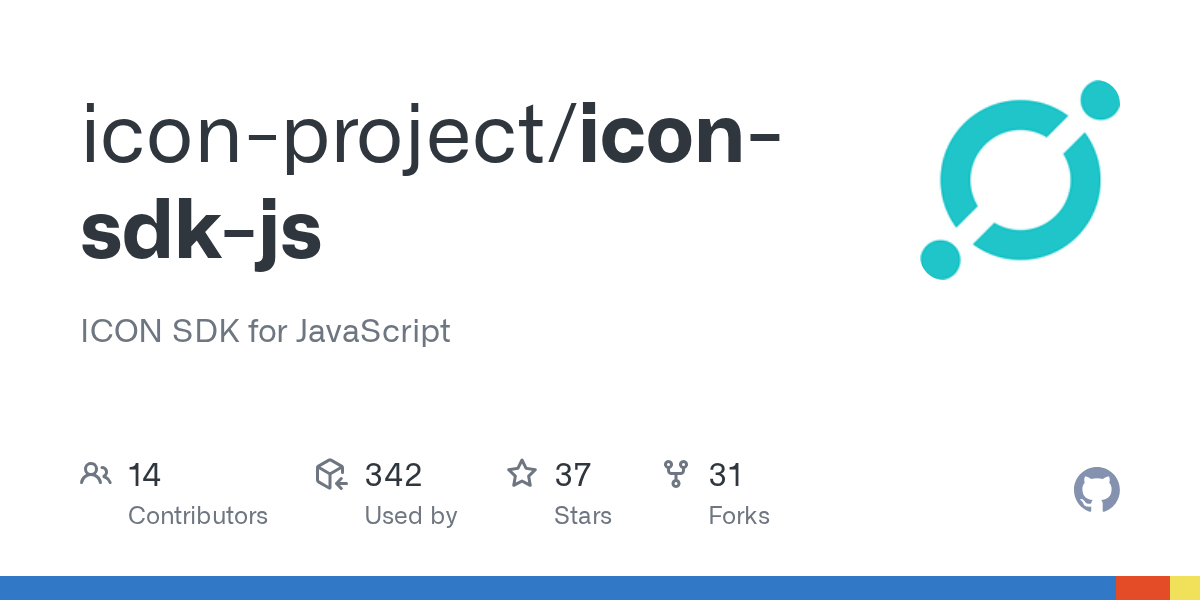Select the ICON SDK for JavaScript description
The height and width of the screenshot is (600, 1200).
pos(265,331)
